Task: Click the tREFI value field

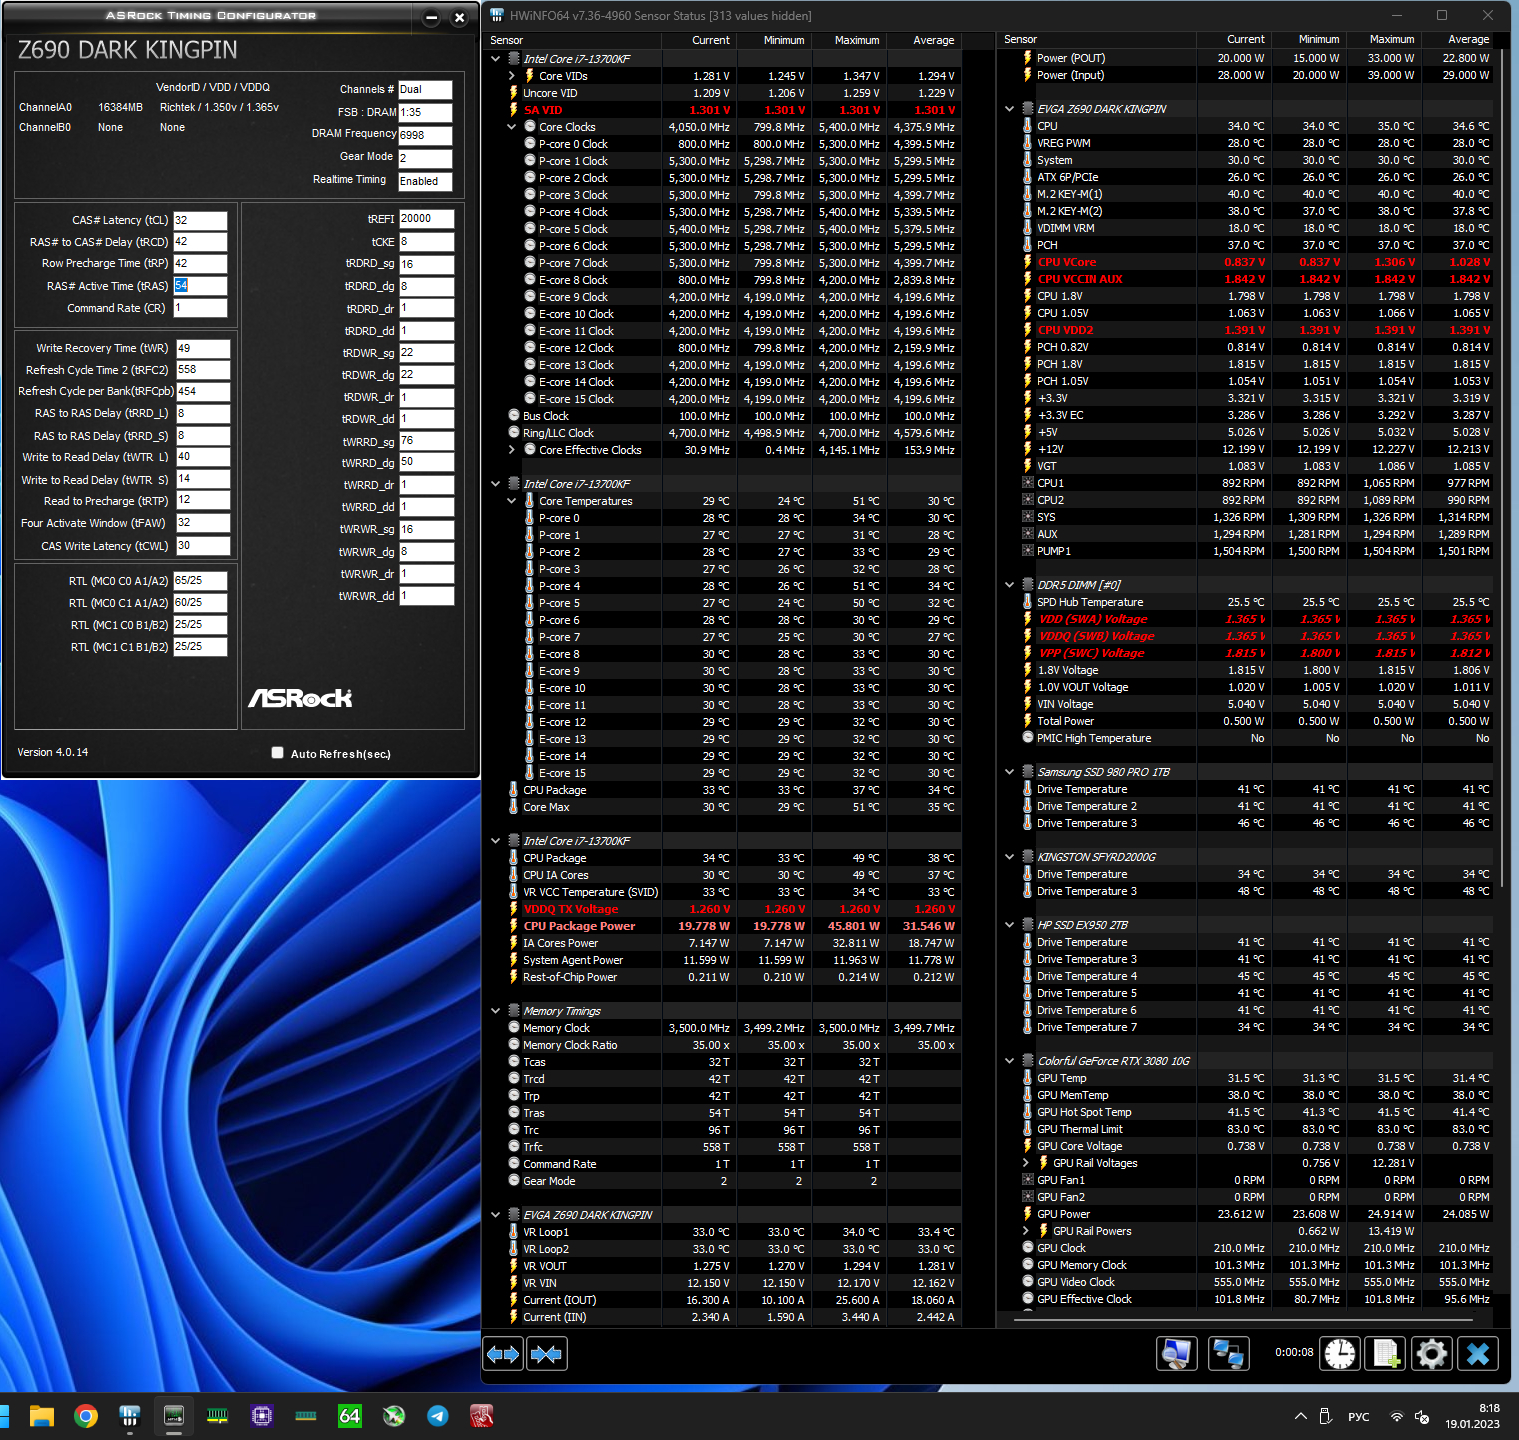Action: [426, 219]
